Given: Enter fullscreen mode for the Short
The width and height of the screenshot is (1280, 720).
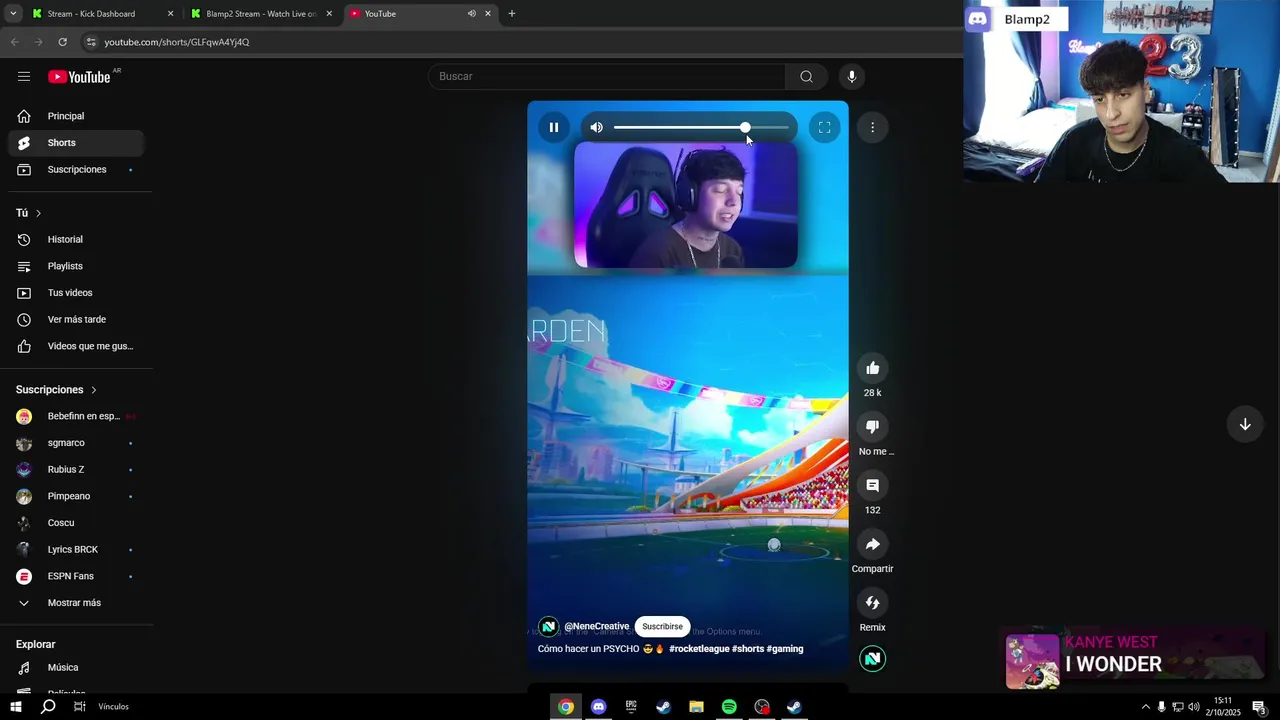Looking at the screenshot, I should (x=825, y=128).
